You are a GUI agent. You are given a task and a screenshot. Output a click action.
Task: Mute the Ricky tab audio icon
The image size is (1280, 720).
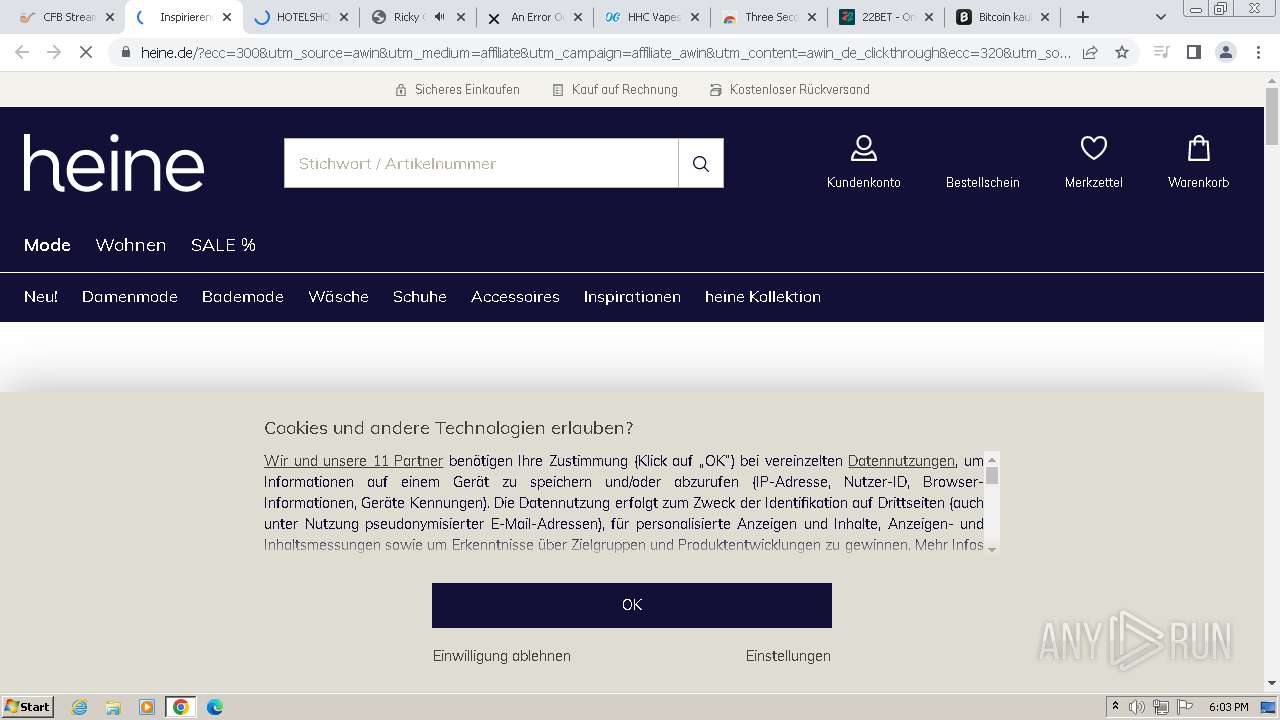(x=439, y=17)
